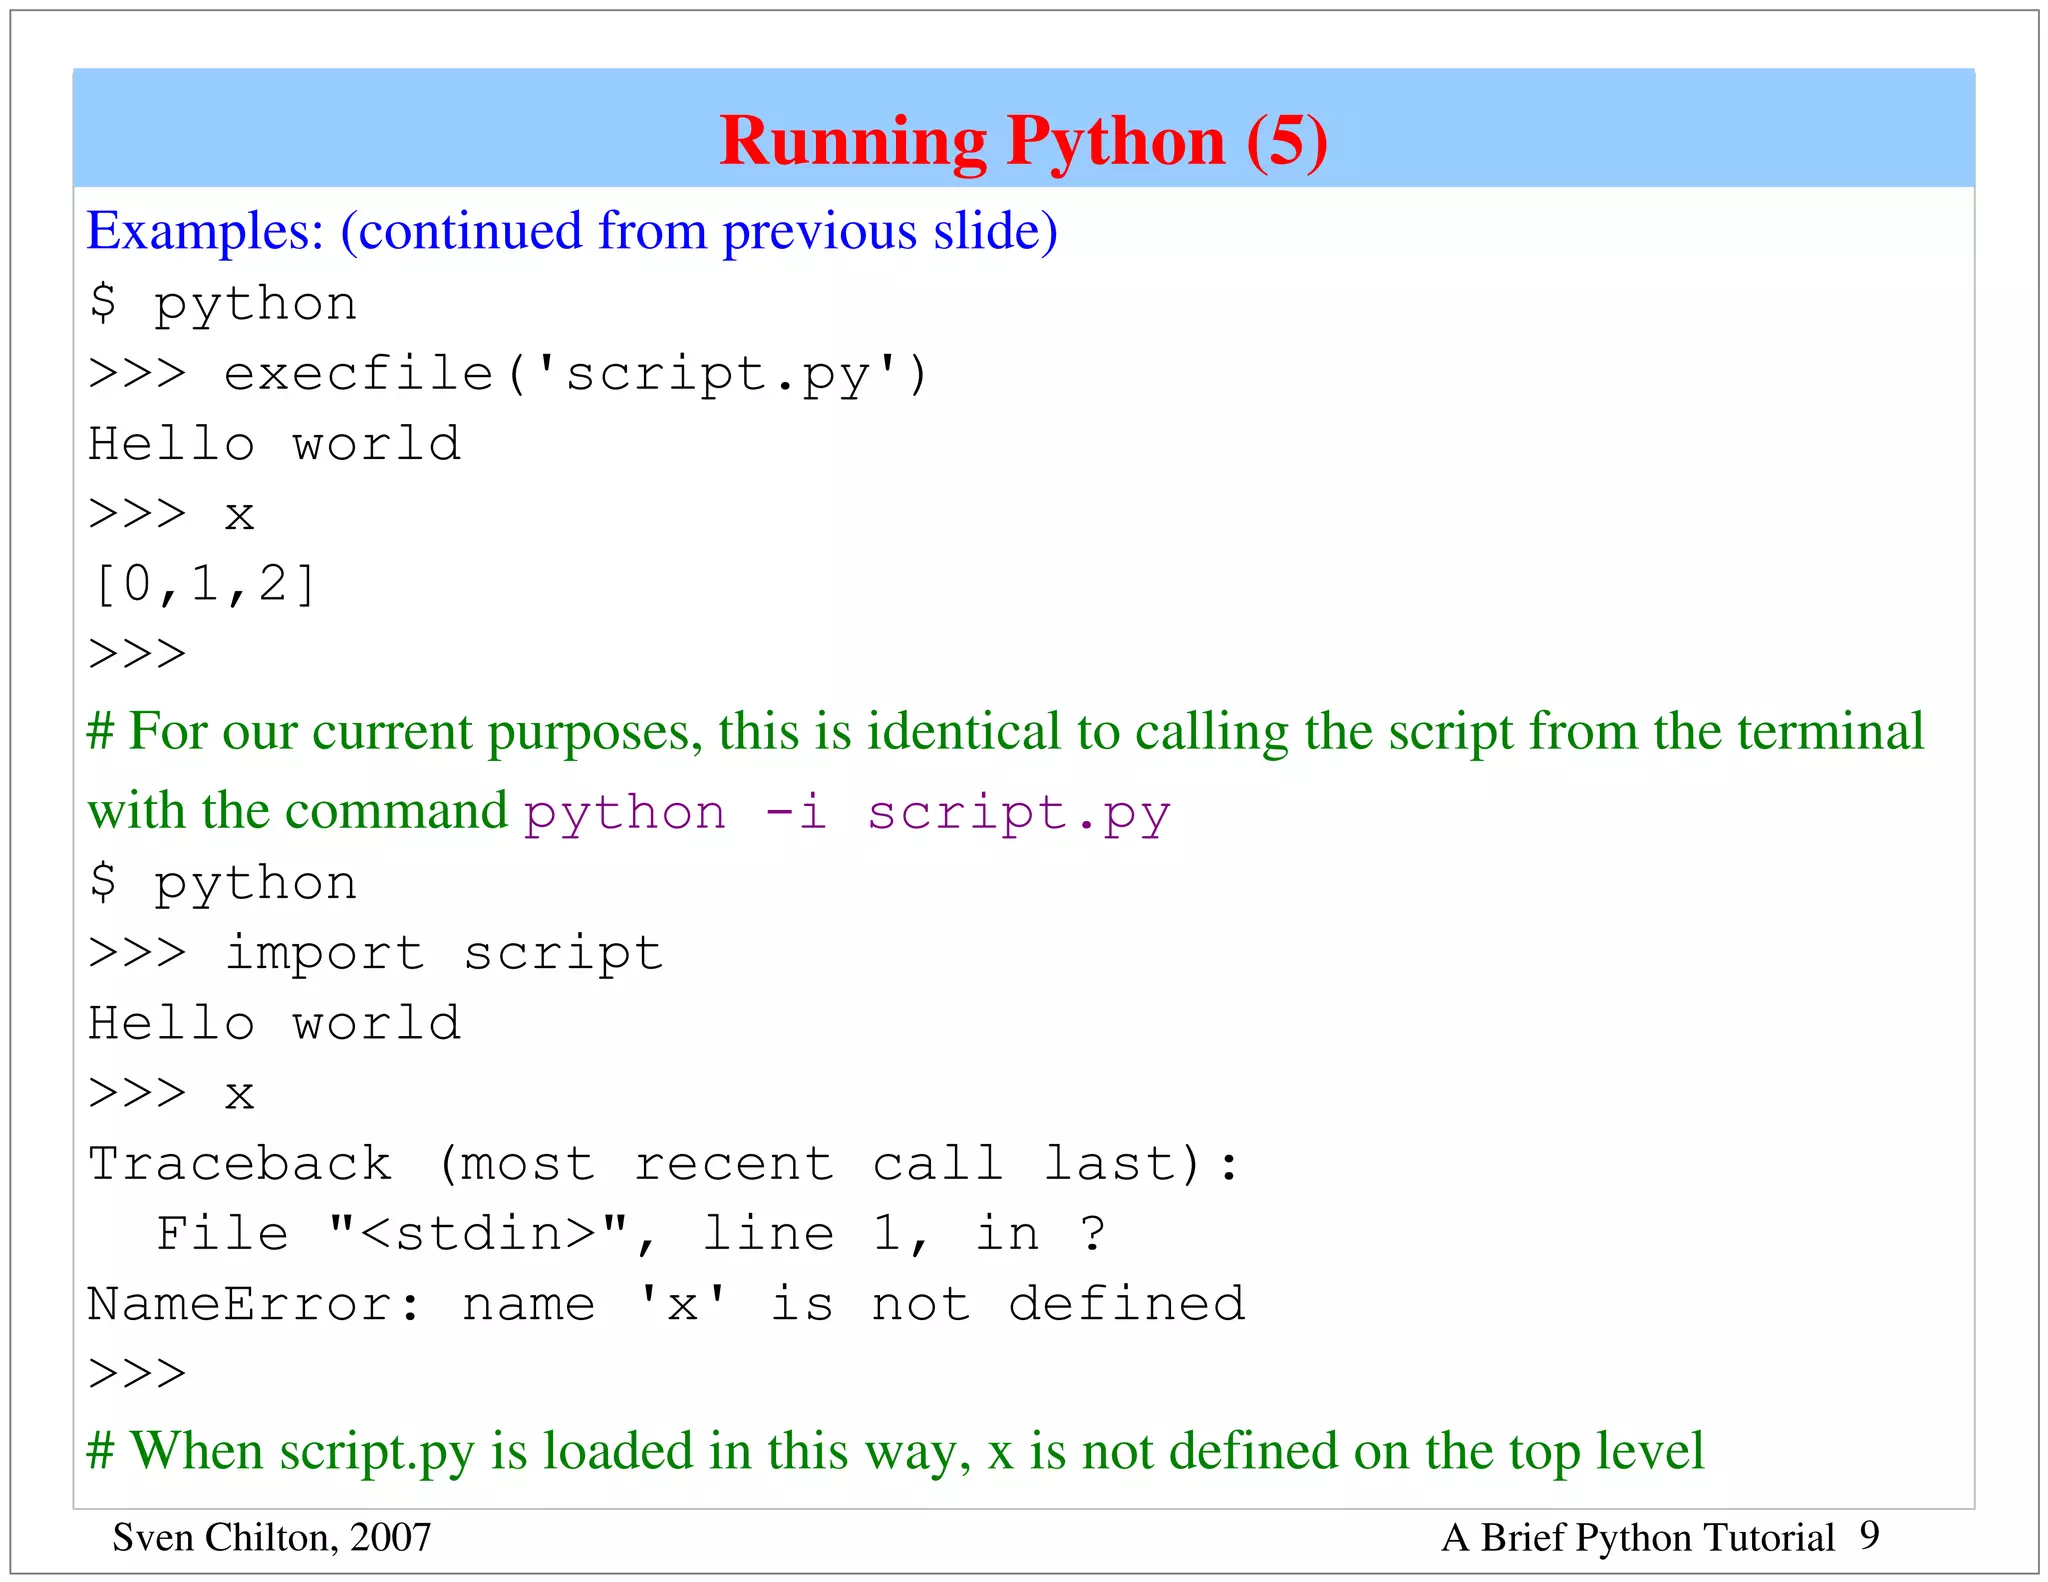Select the "Examples: (continued from previous slide)" heading
Image resolution: width=2048 pixels, height=1582 pixels.
tap(572, 232)
